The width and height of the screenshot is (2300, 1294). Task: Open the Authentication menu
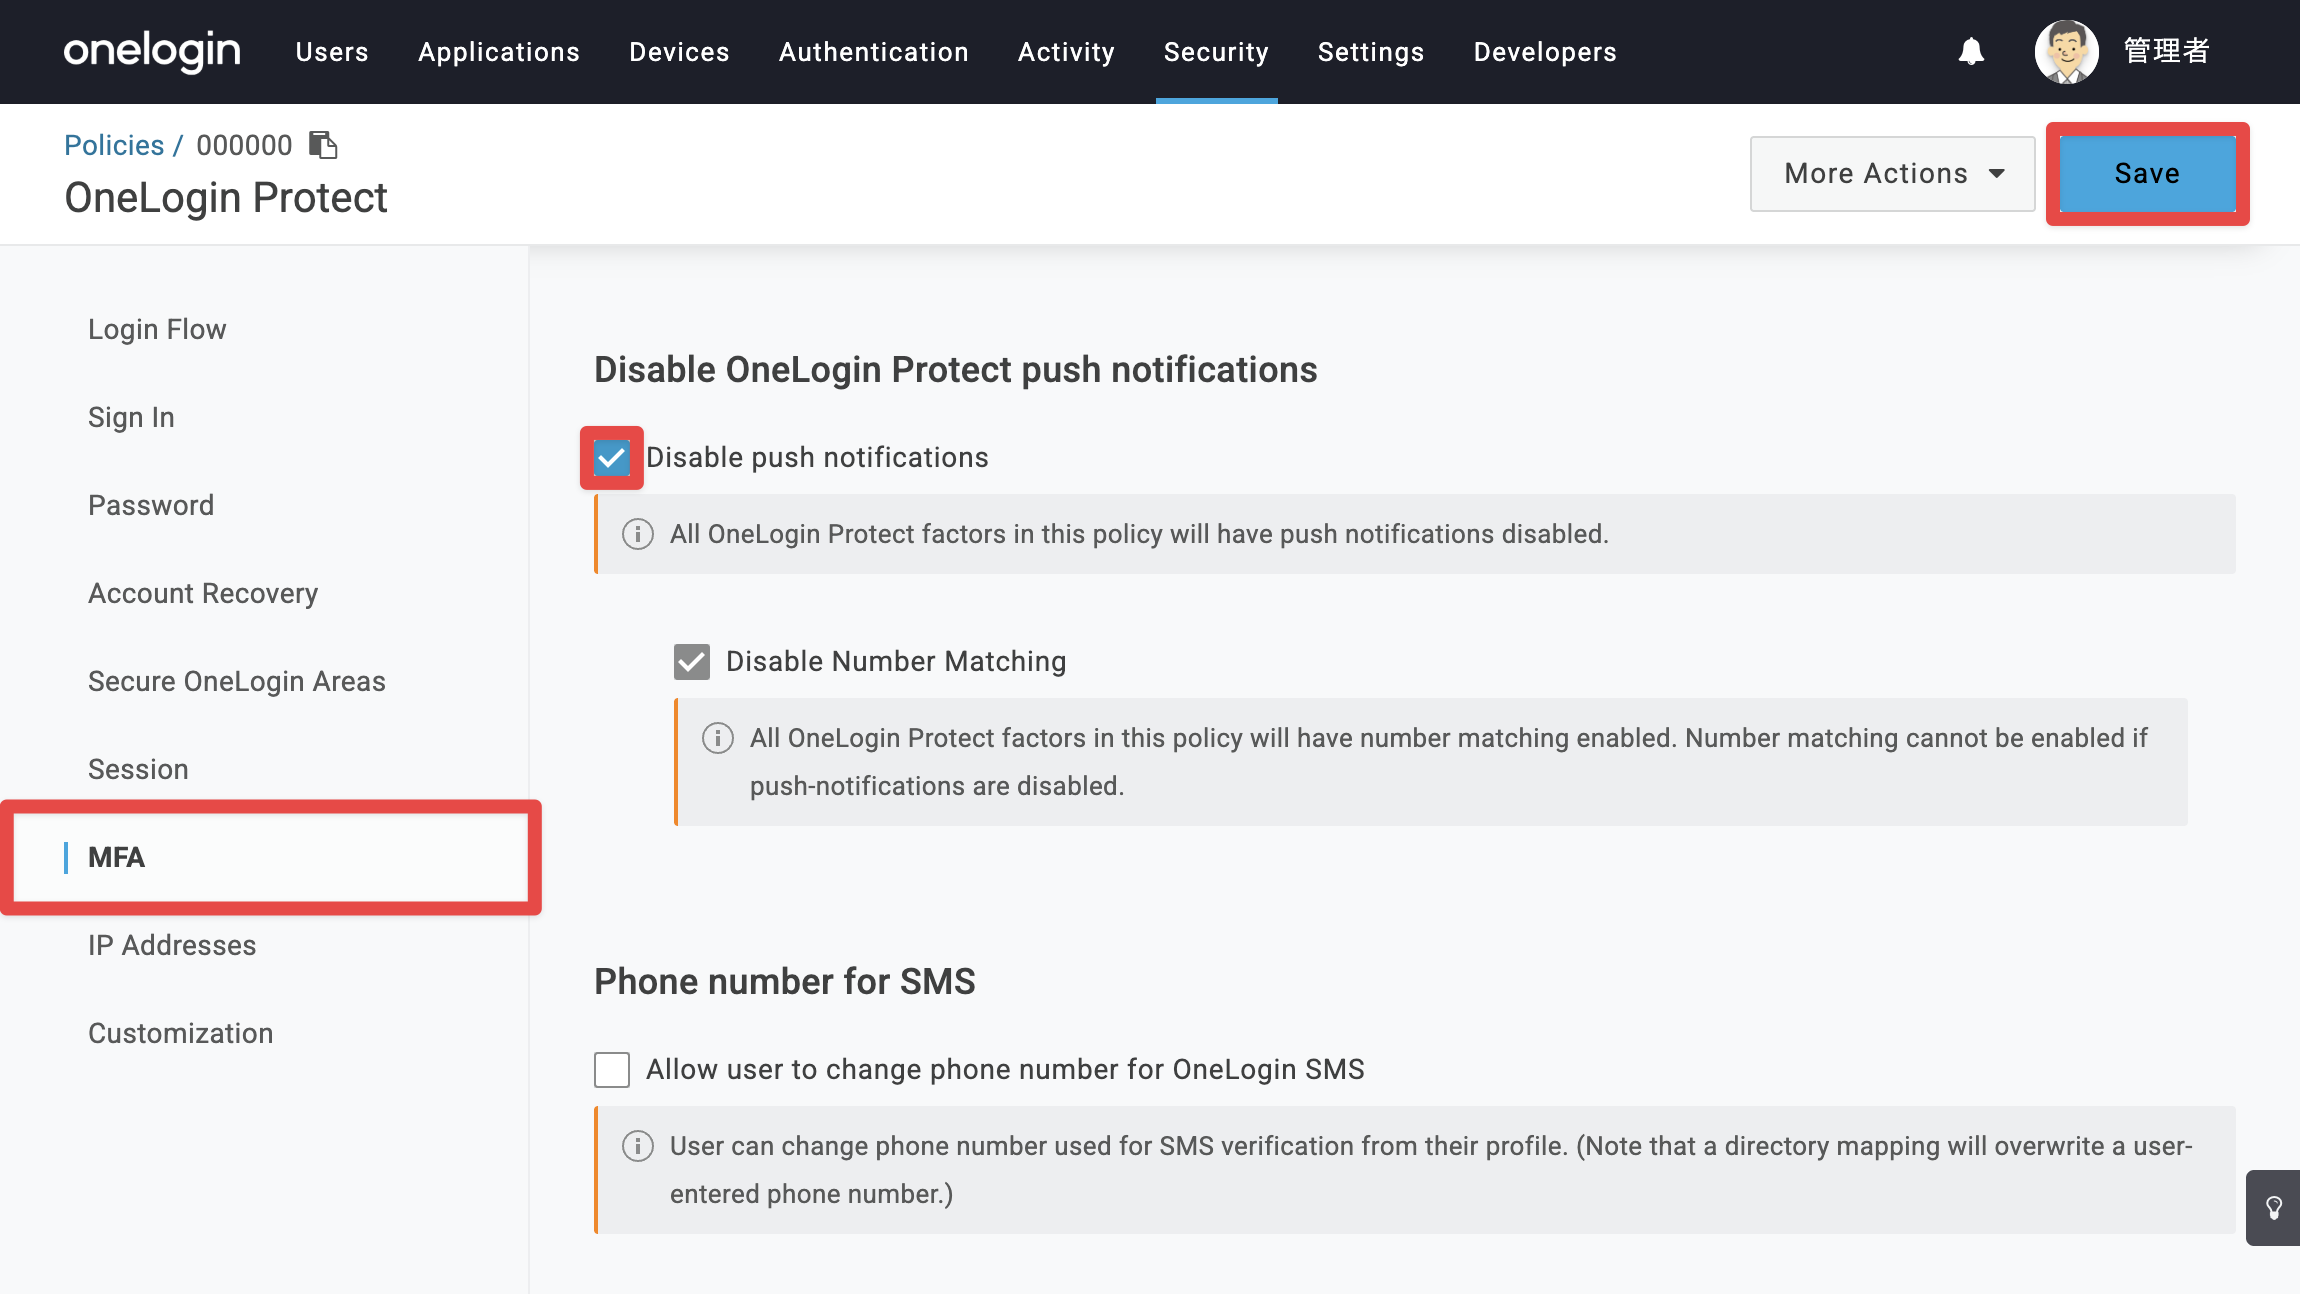[874, 52]
